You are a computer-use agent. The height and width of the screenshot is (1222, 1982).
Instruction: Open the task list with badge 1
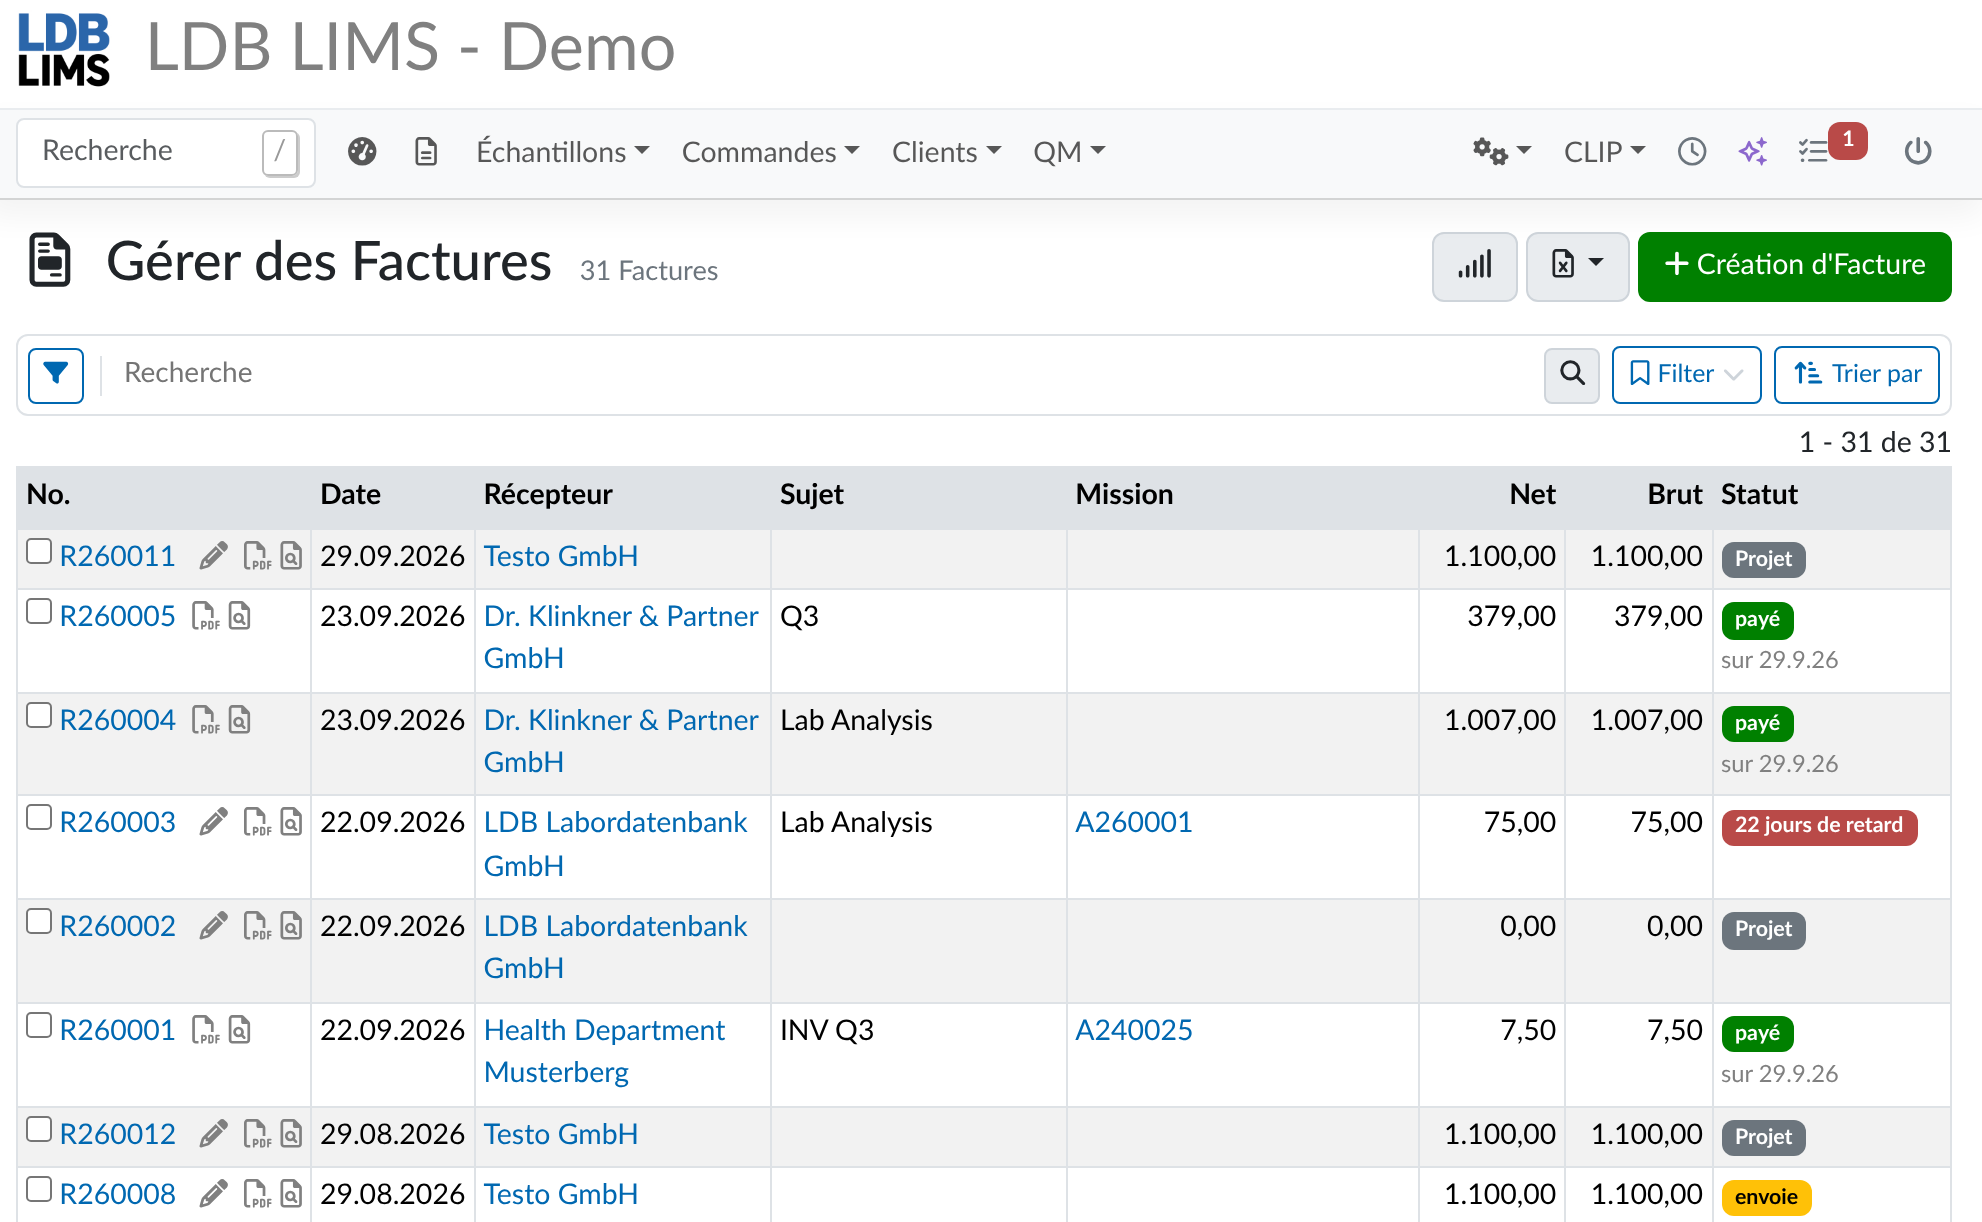point(1831,146)
